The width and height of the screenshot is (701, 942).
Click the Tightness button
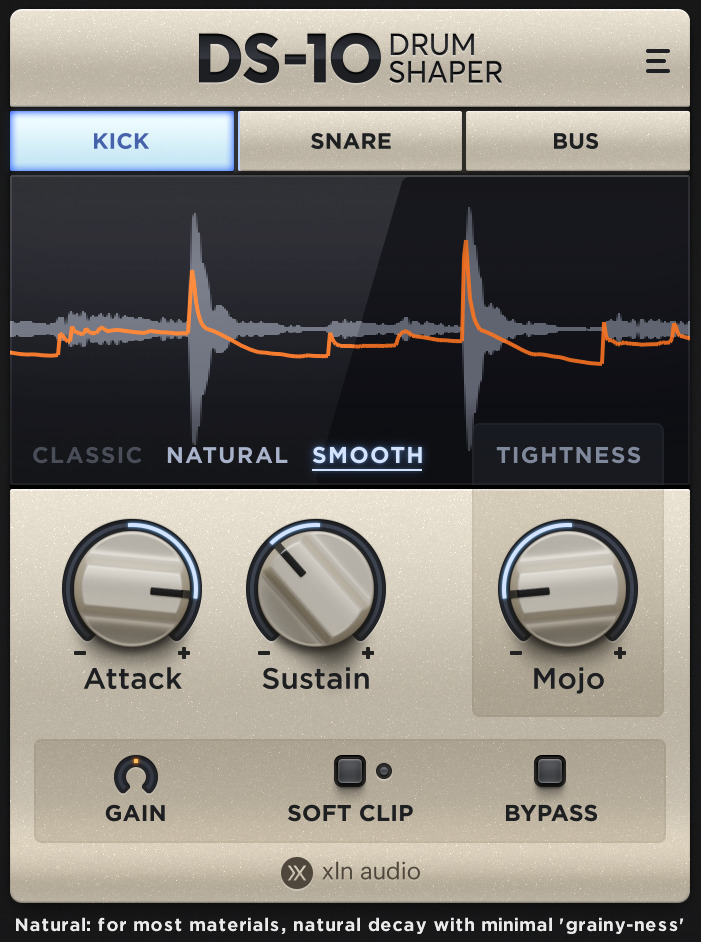[x=568, y=455]
